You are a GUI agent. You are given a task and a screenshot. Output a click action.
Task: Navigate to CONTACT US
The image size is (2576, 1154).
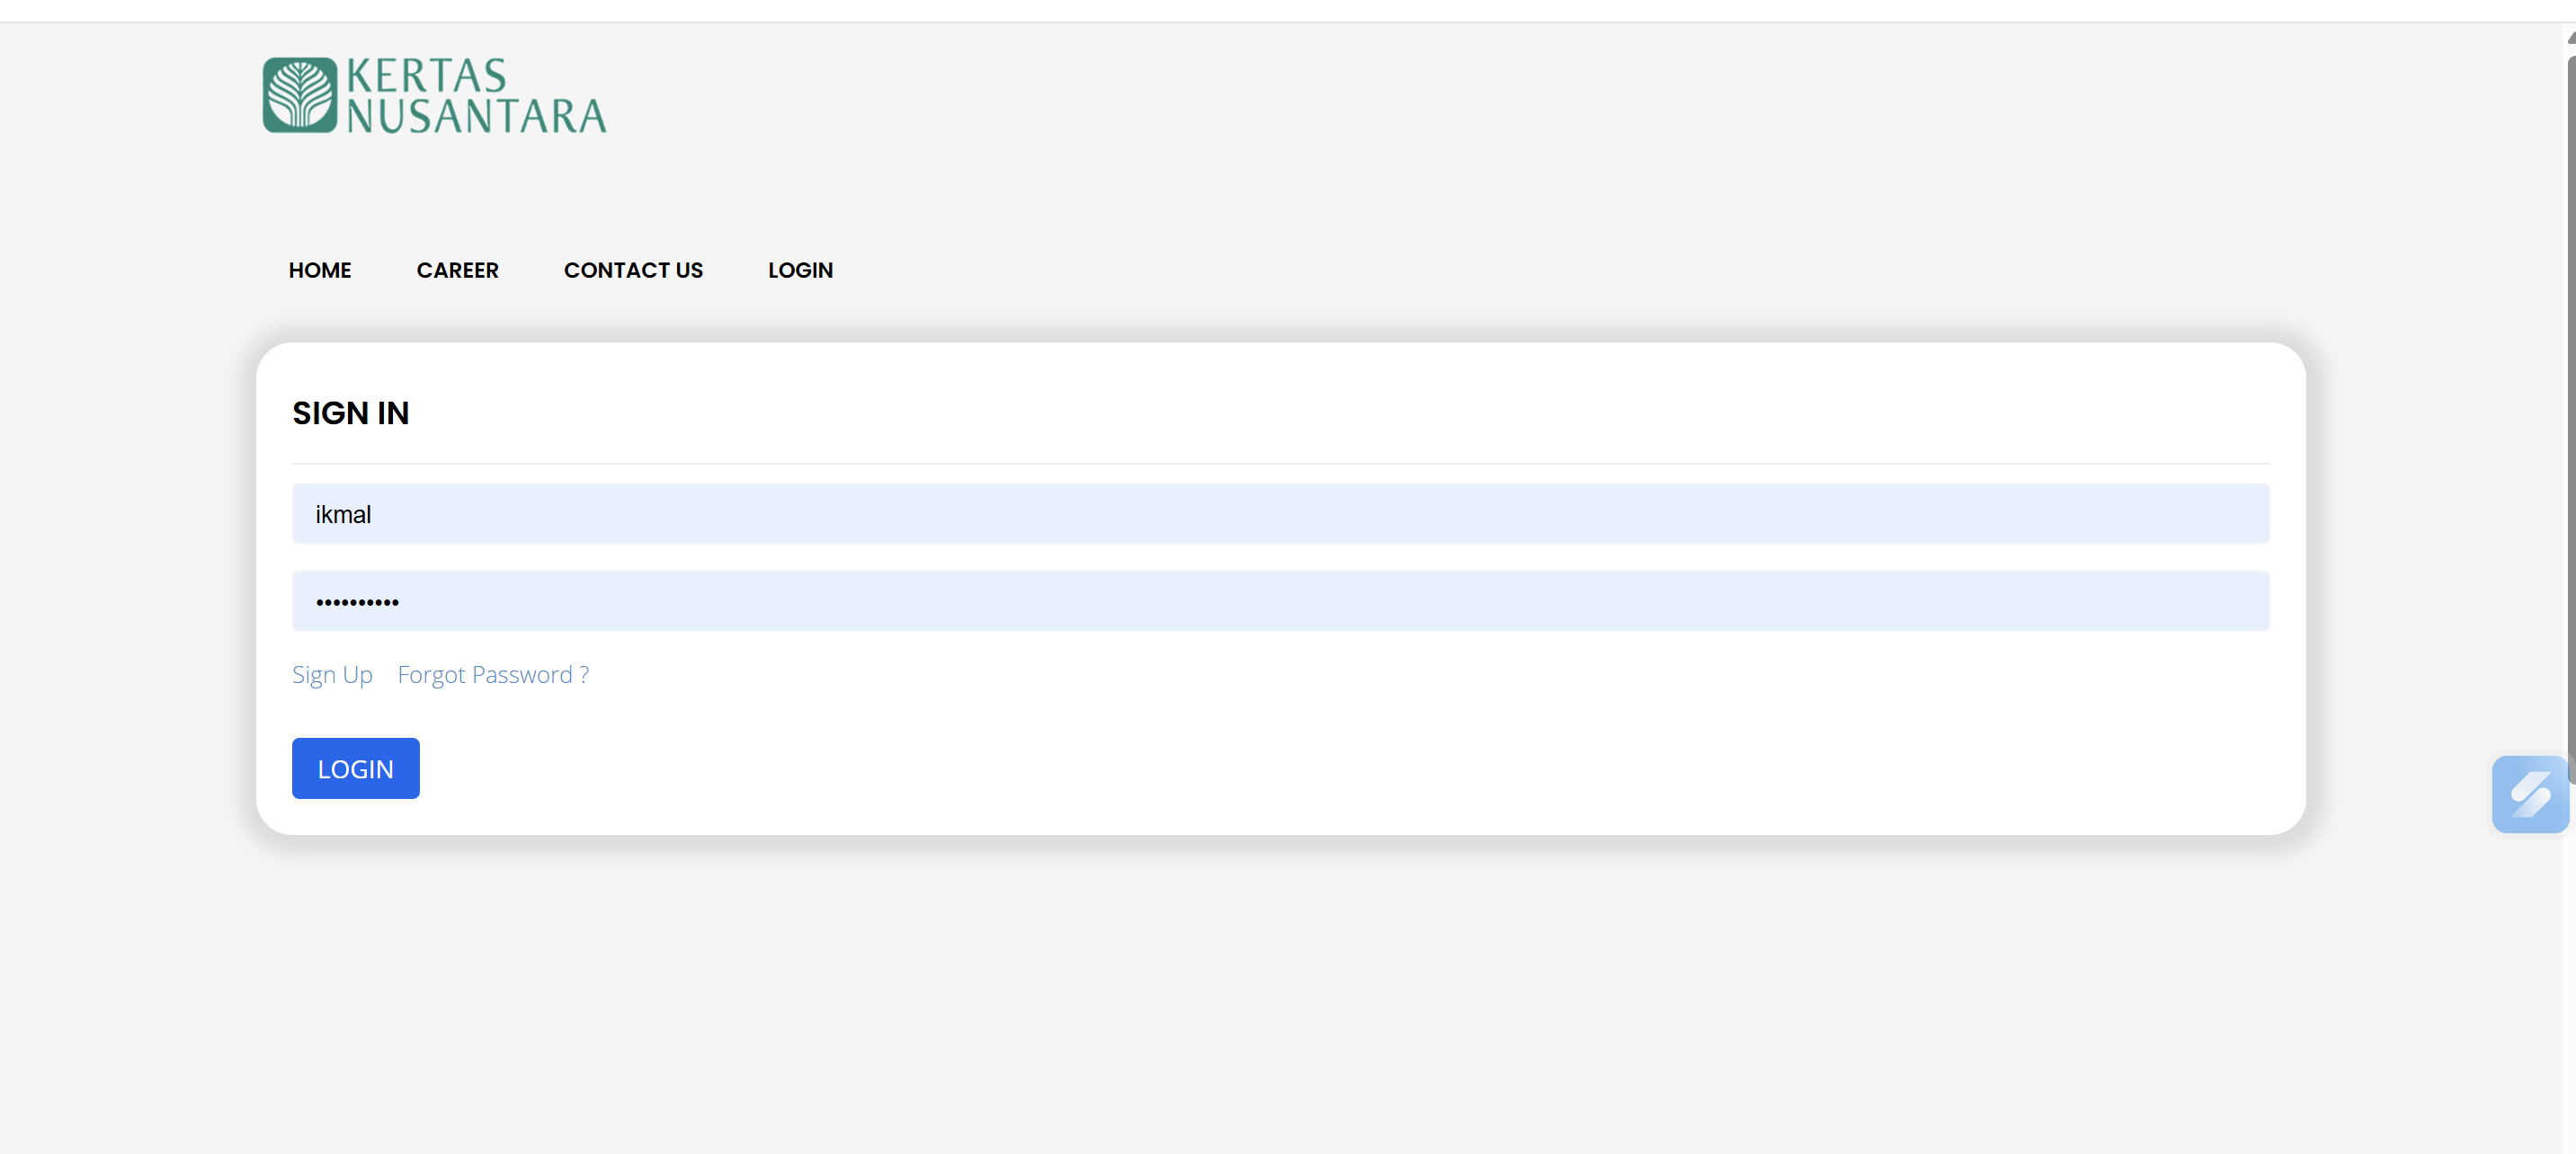(x=633, y=270)
